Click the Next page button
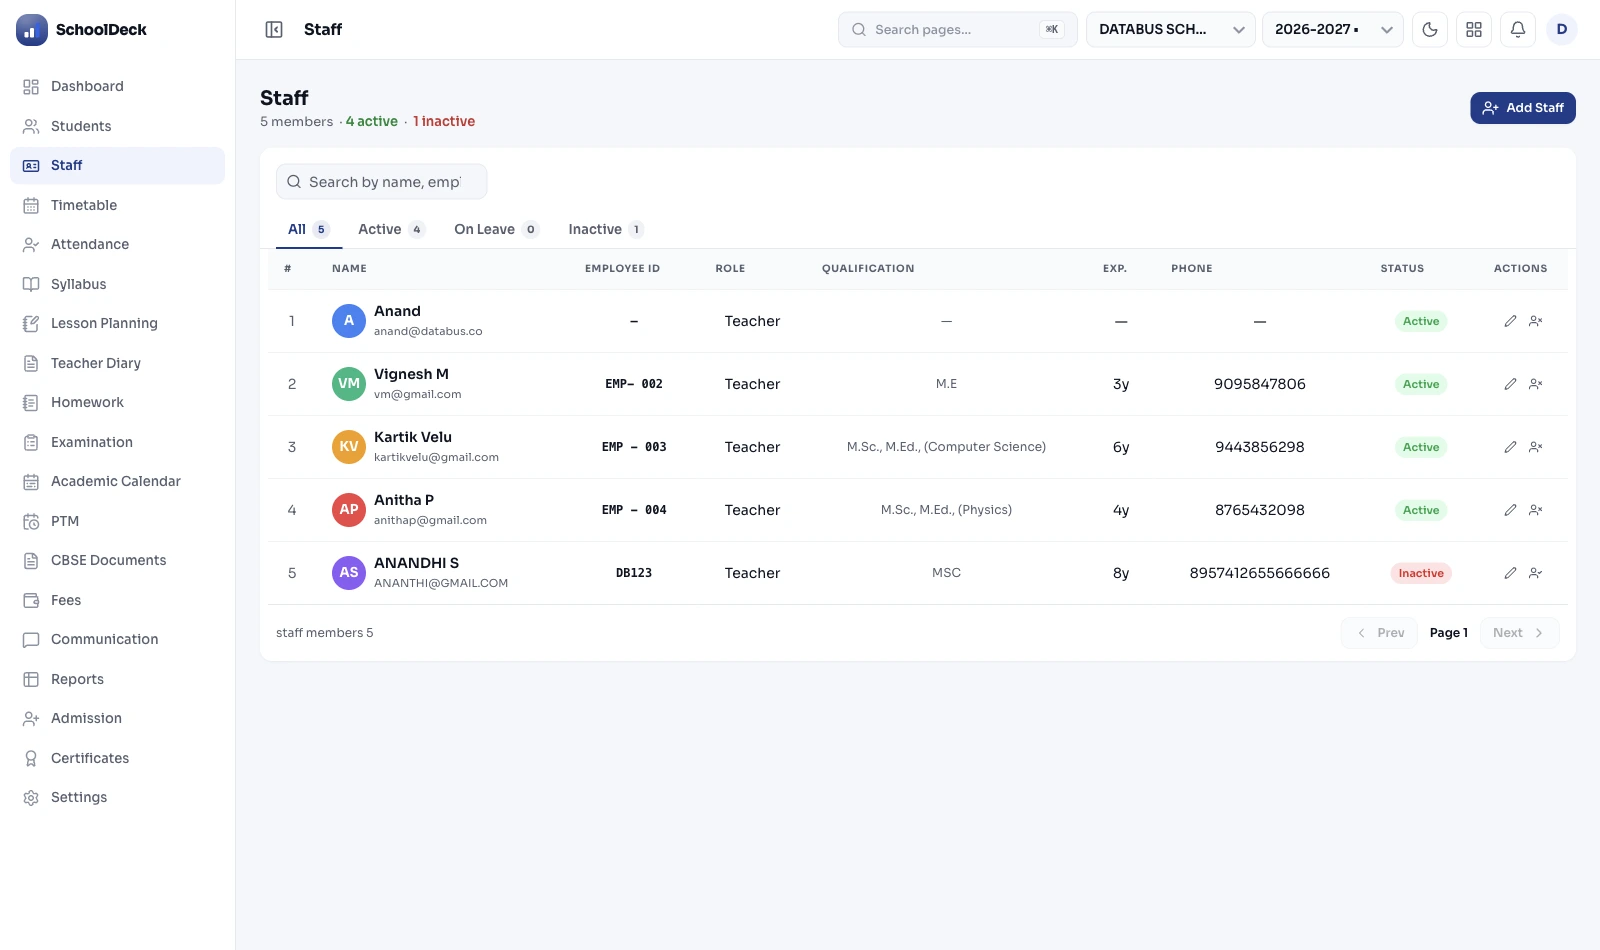Viewport: 1600px width, 950px height. tap(1519, 633)
